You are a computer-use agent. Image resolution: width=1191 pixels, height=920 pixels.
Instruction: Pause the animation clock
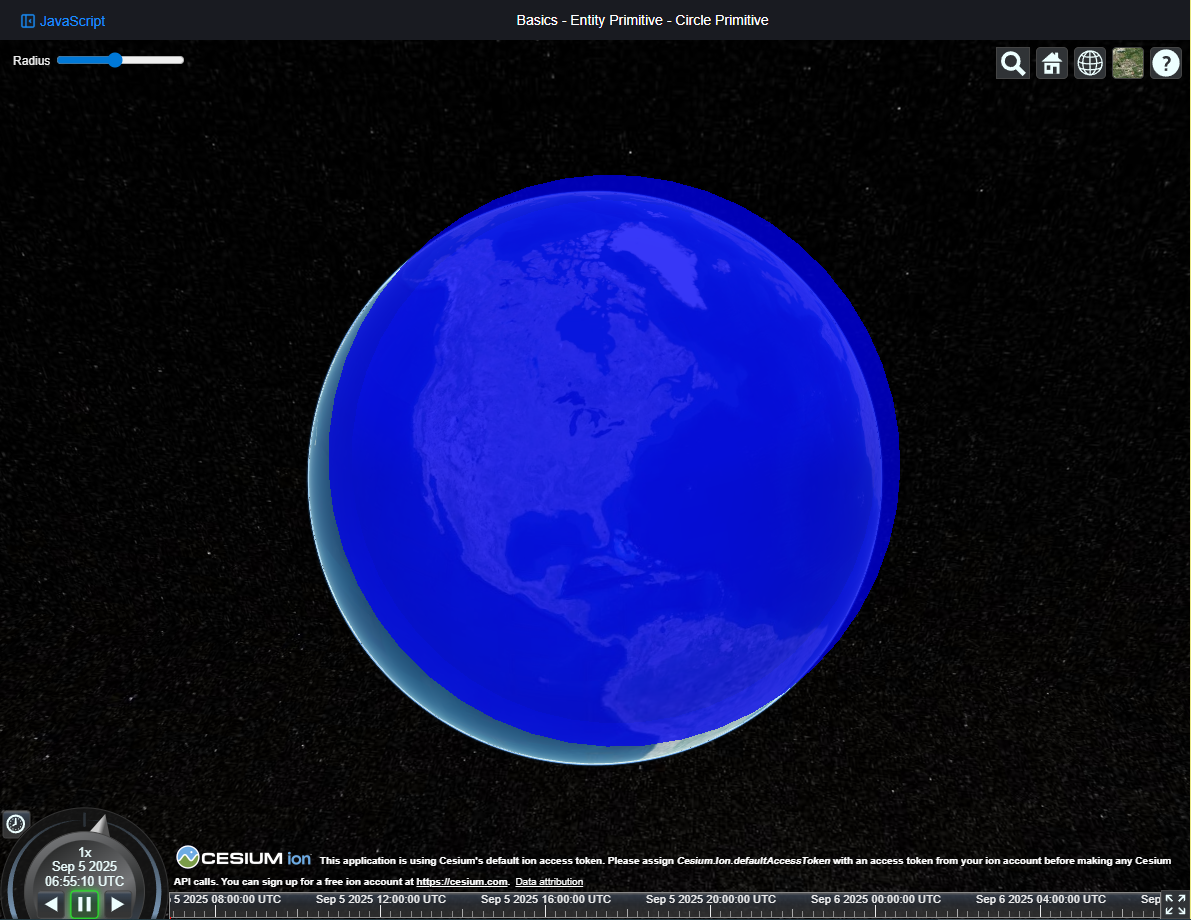(84, 904)
